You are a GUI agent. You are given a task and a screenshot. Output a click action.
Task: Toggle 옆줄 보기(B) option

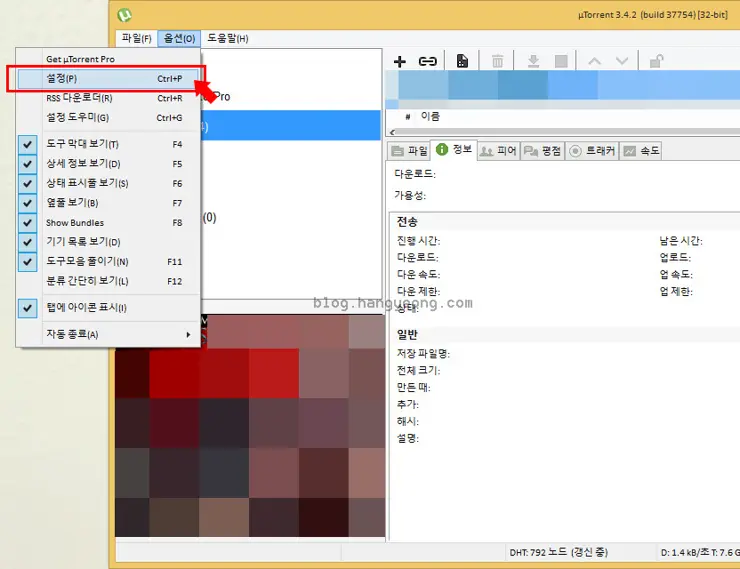108,203
